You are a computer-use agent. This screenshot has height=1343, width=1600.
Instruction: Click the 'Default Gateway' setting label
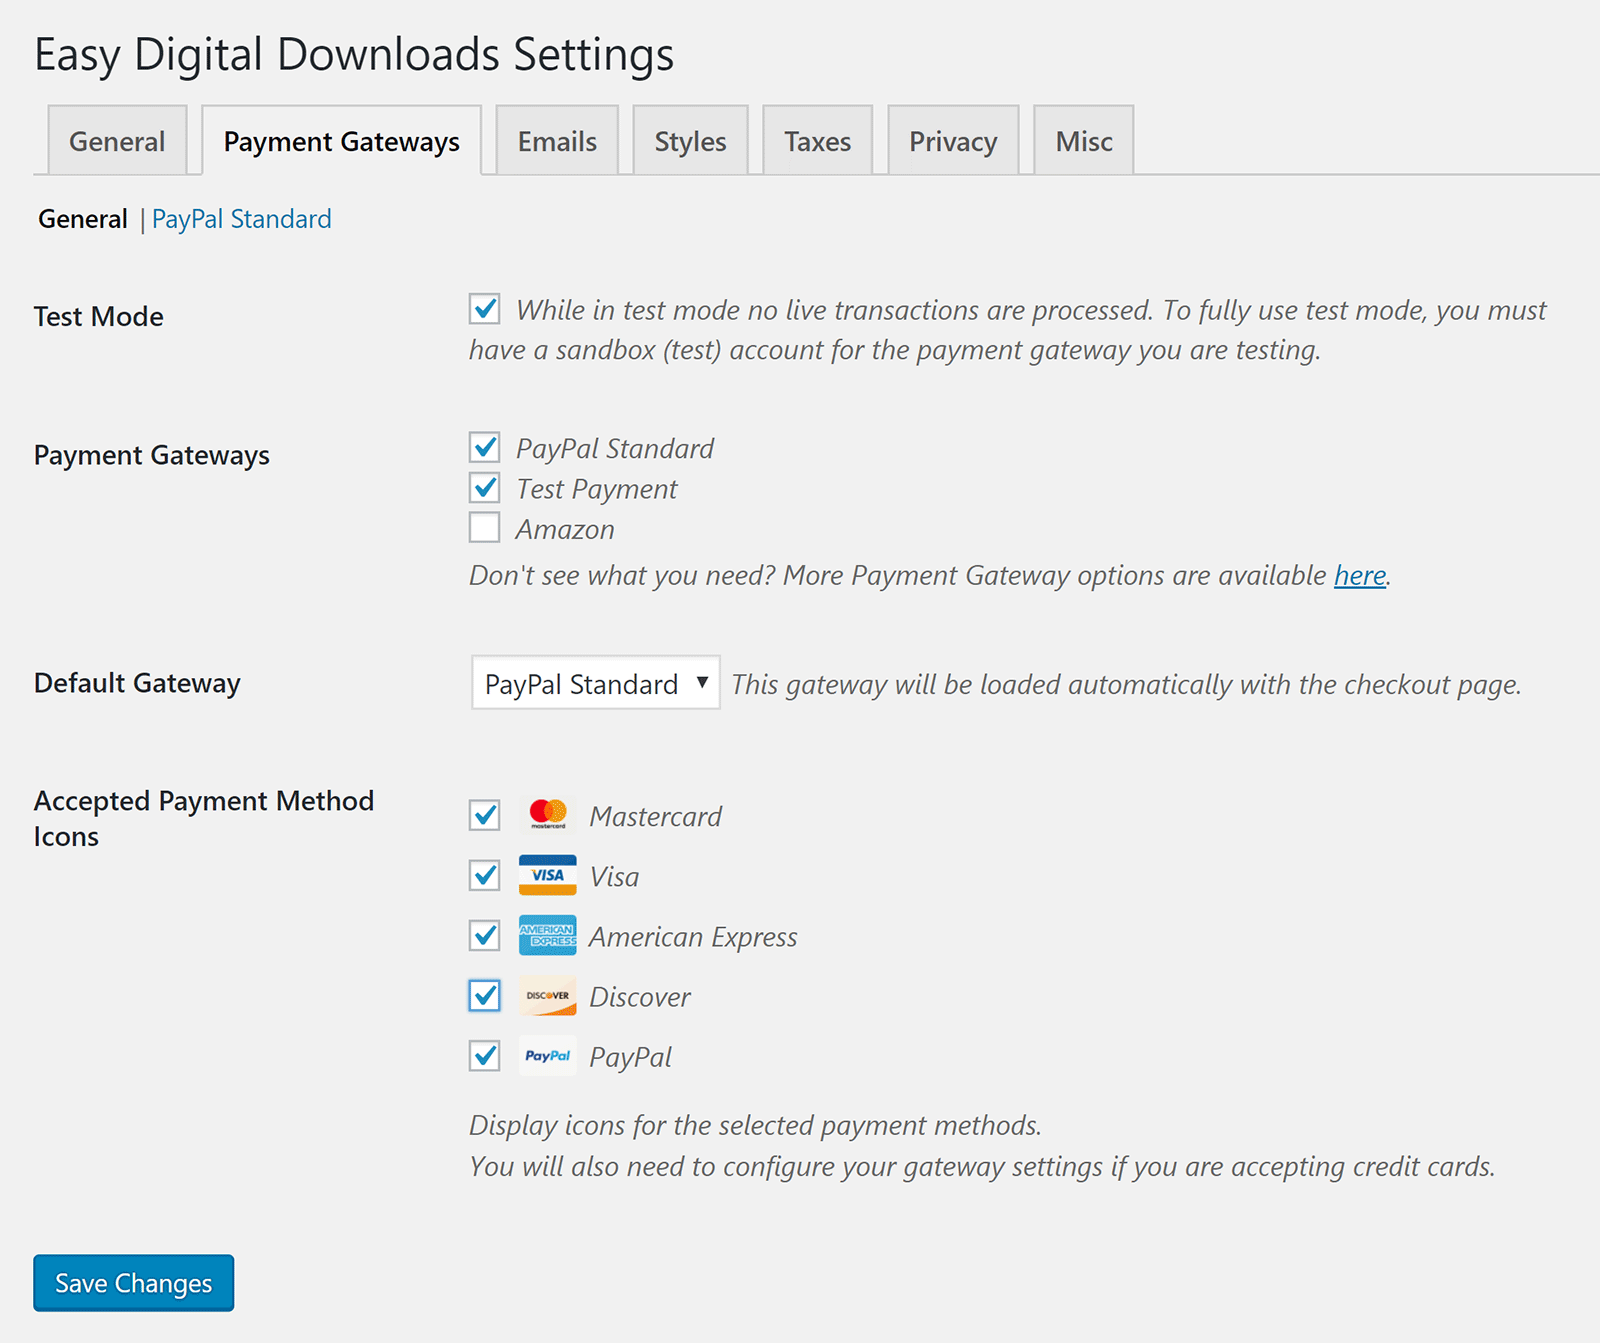(137, 683)
